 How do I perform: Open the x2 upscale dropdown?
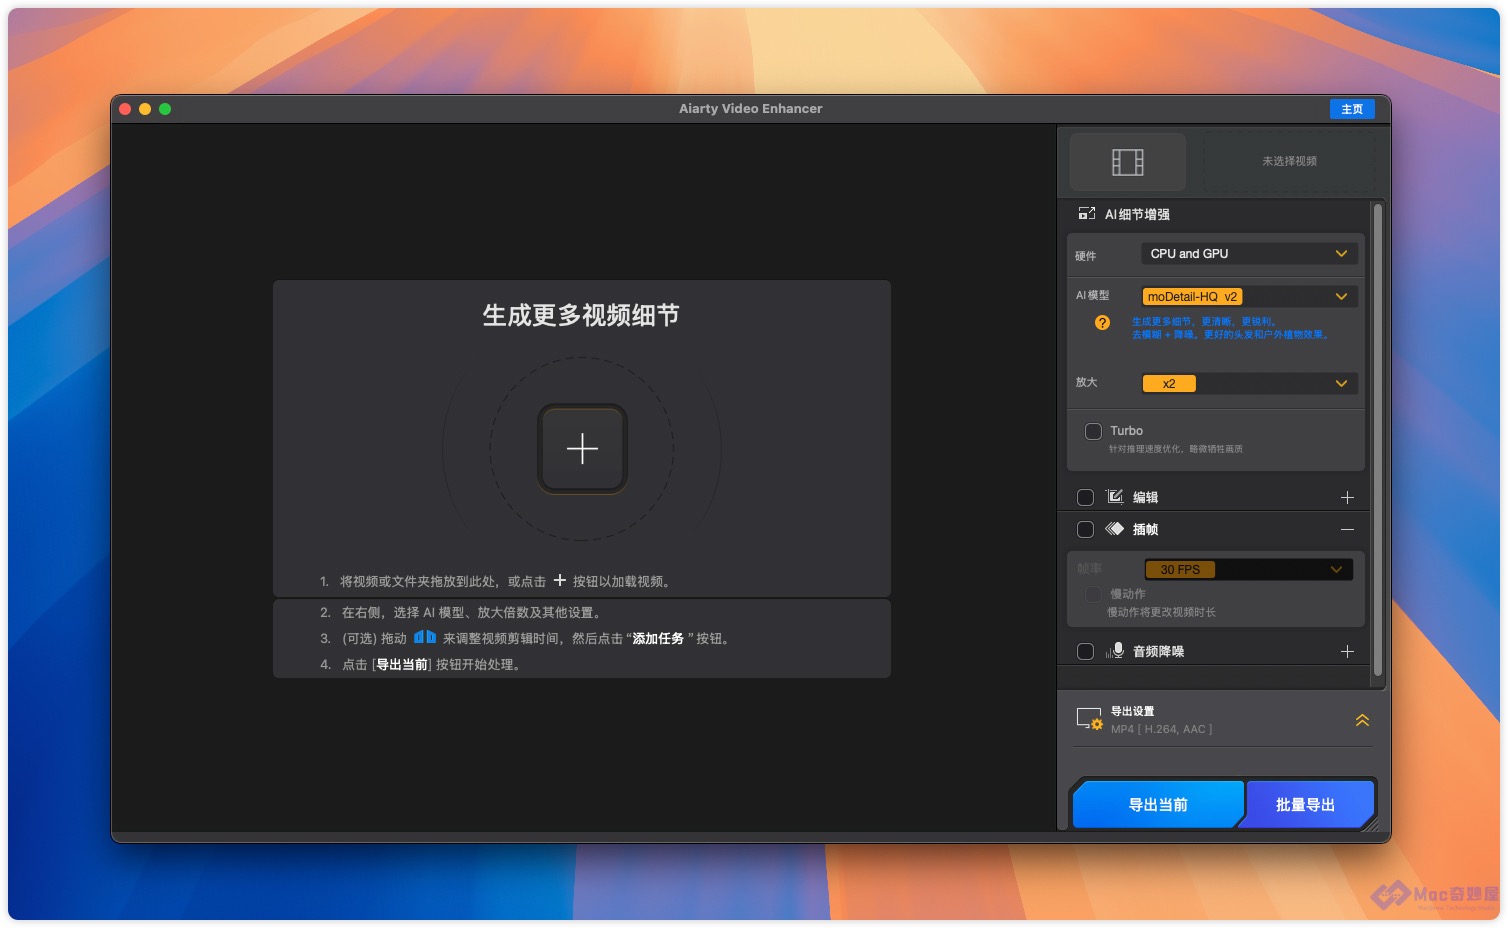(1249, 384)
